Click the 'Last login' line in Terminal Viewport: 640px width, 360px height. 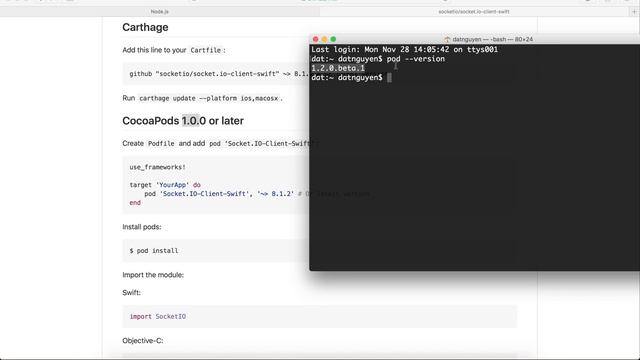point(404,49)
